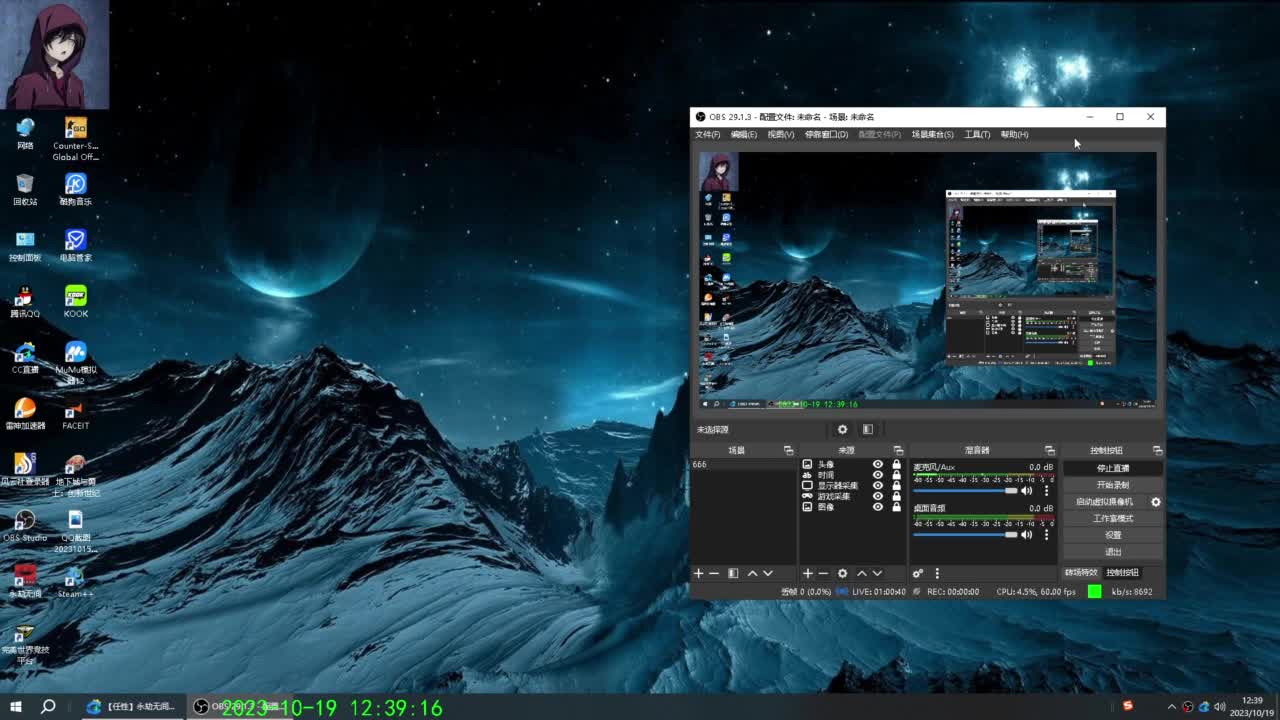Move source up in sources toolbar
This screenshot has height=720, width=1280.
pyautogui.click(x=861, y=573)
